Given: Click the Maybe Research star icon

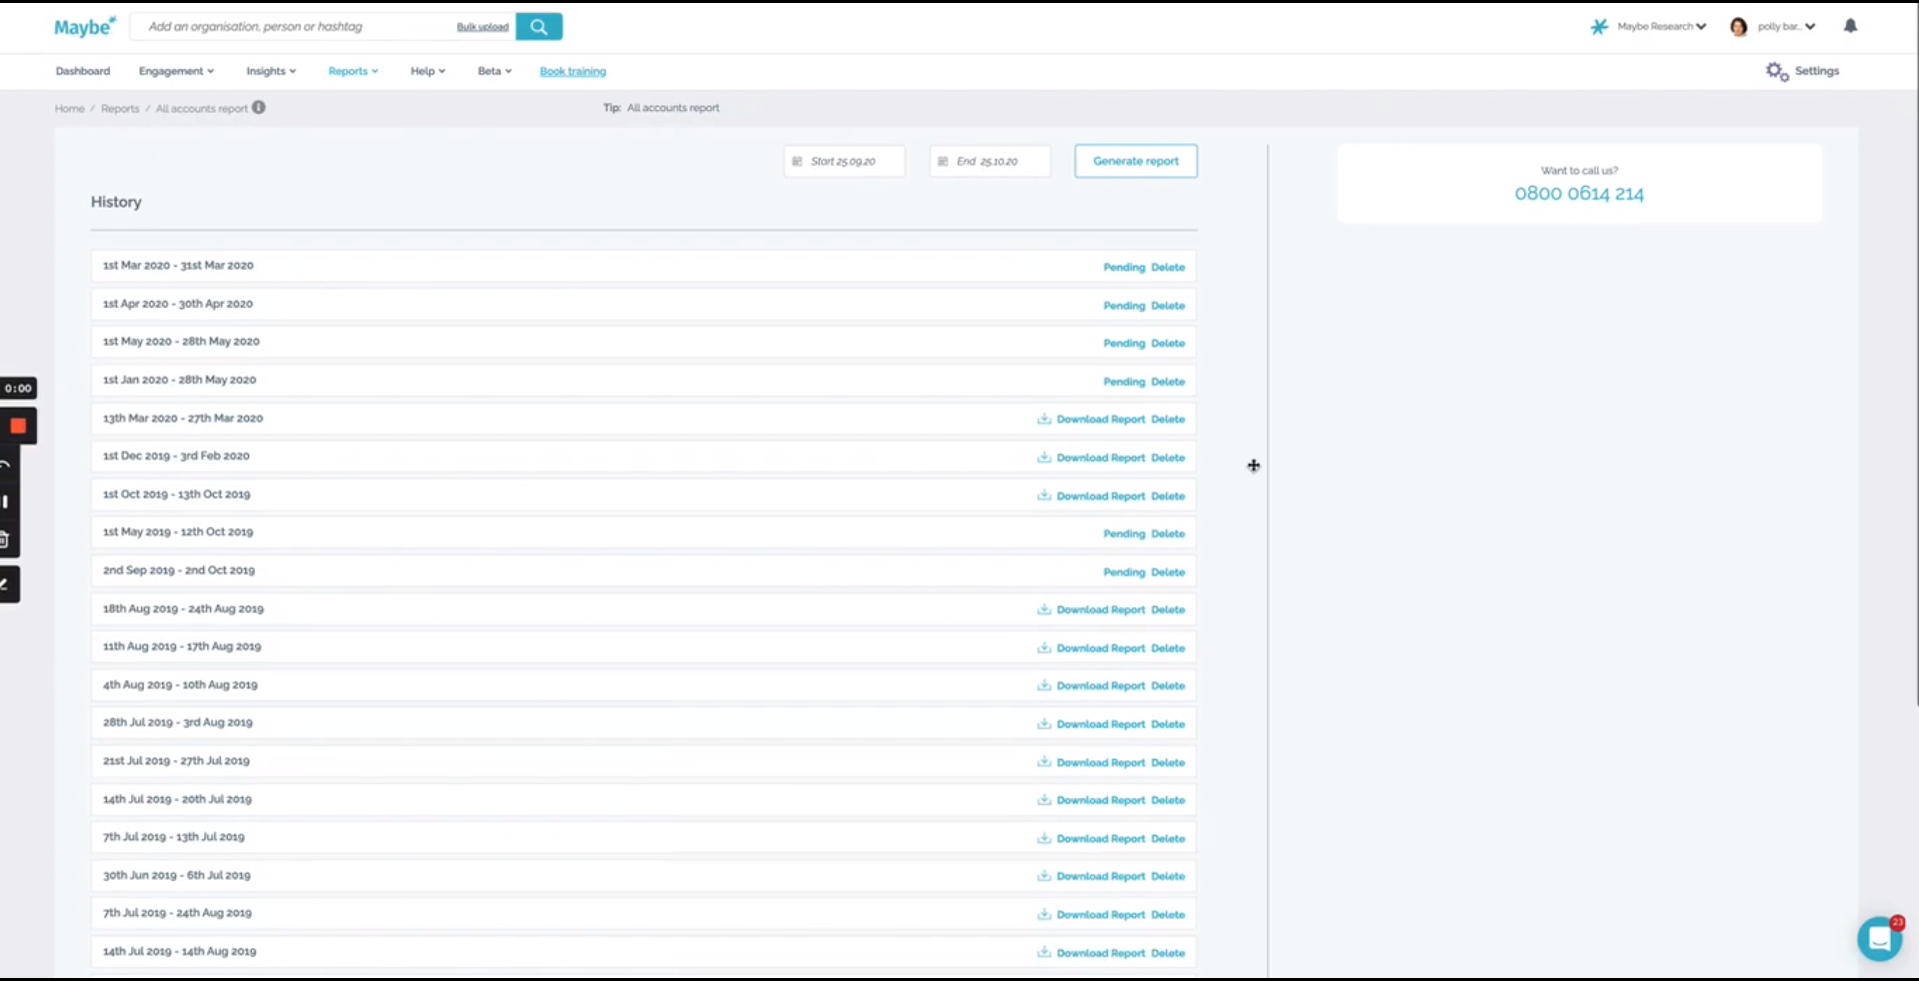Looking at the screenshot, I should 1599,27.
